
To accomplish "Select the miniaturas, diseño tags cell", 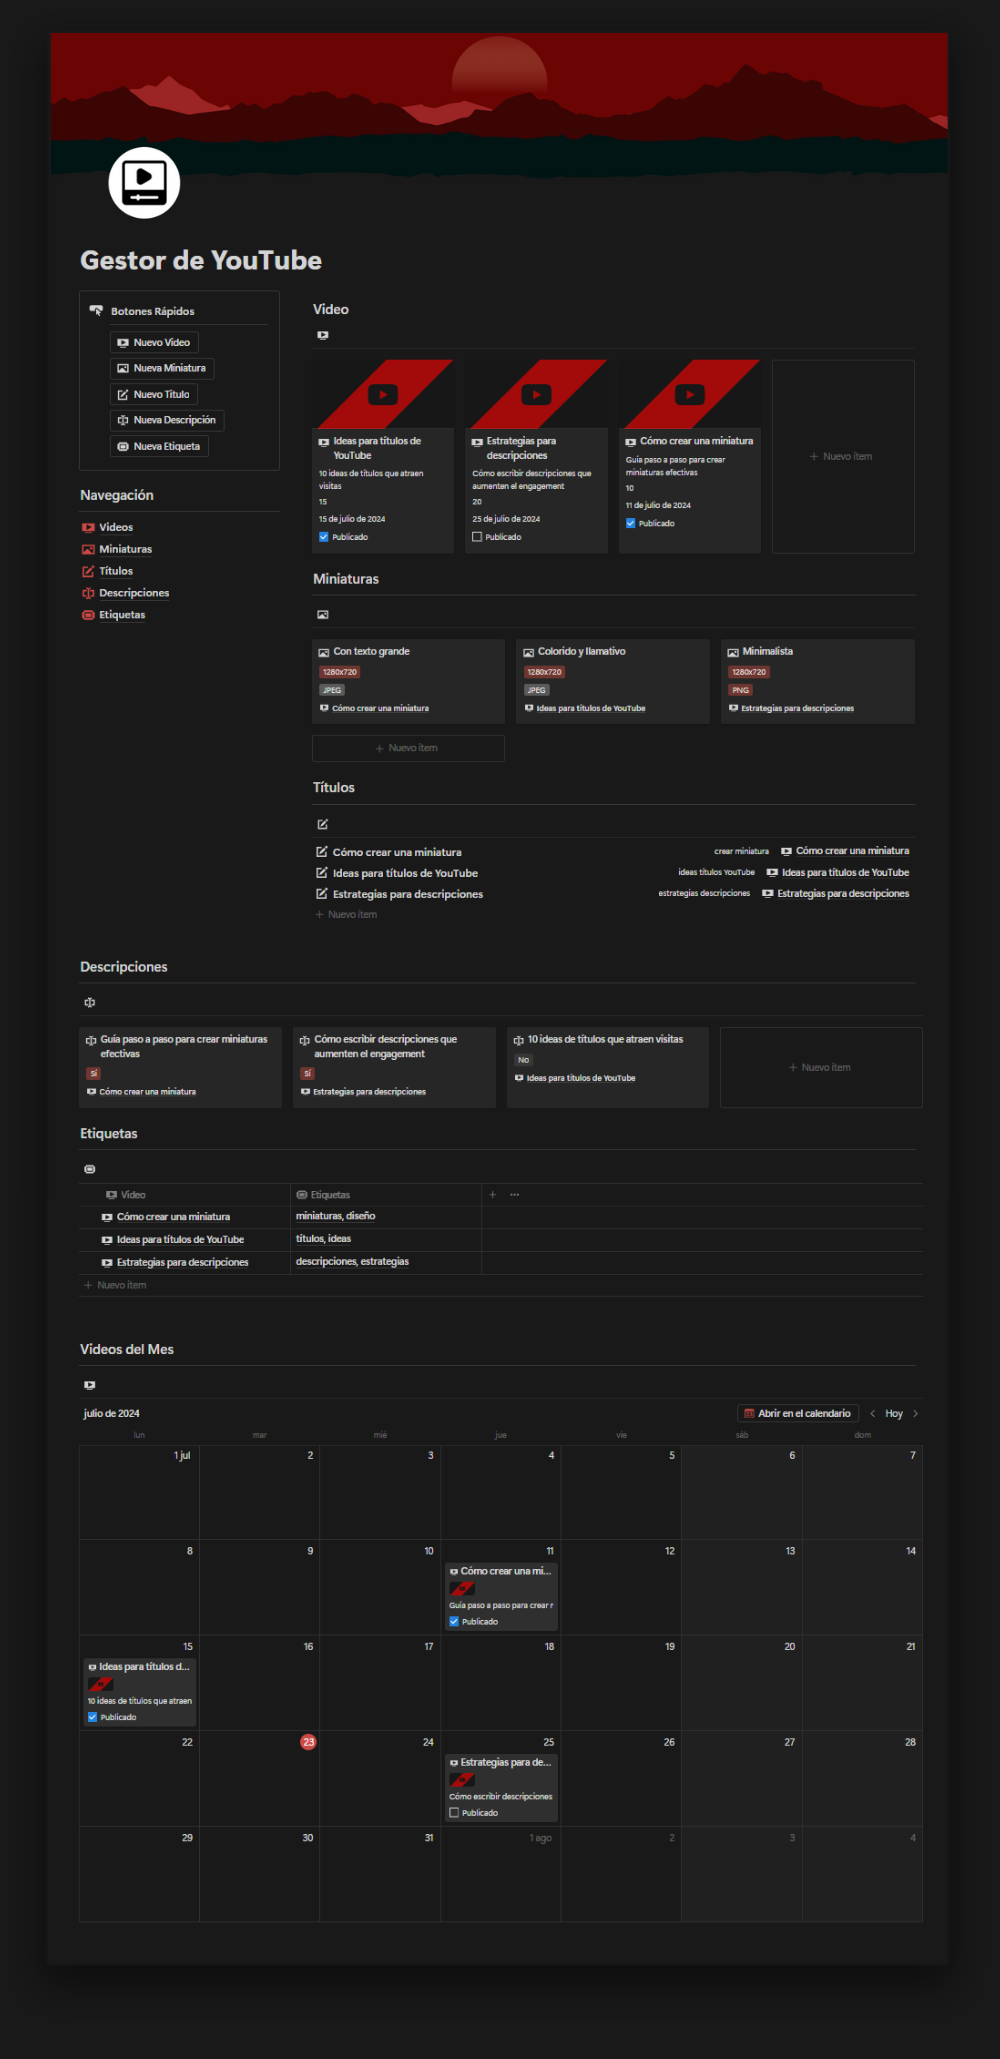I will (386, 1216).
